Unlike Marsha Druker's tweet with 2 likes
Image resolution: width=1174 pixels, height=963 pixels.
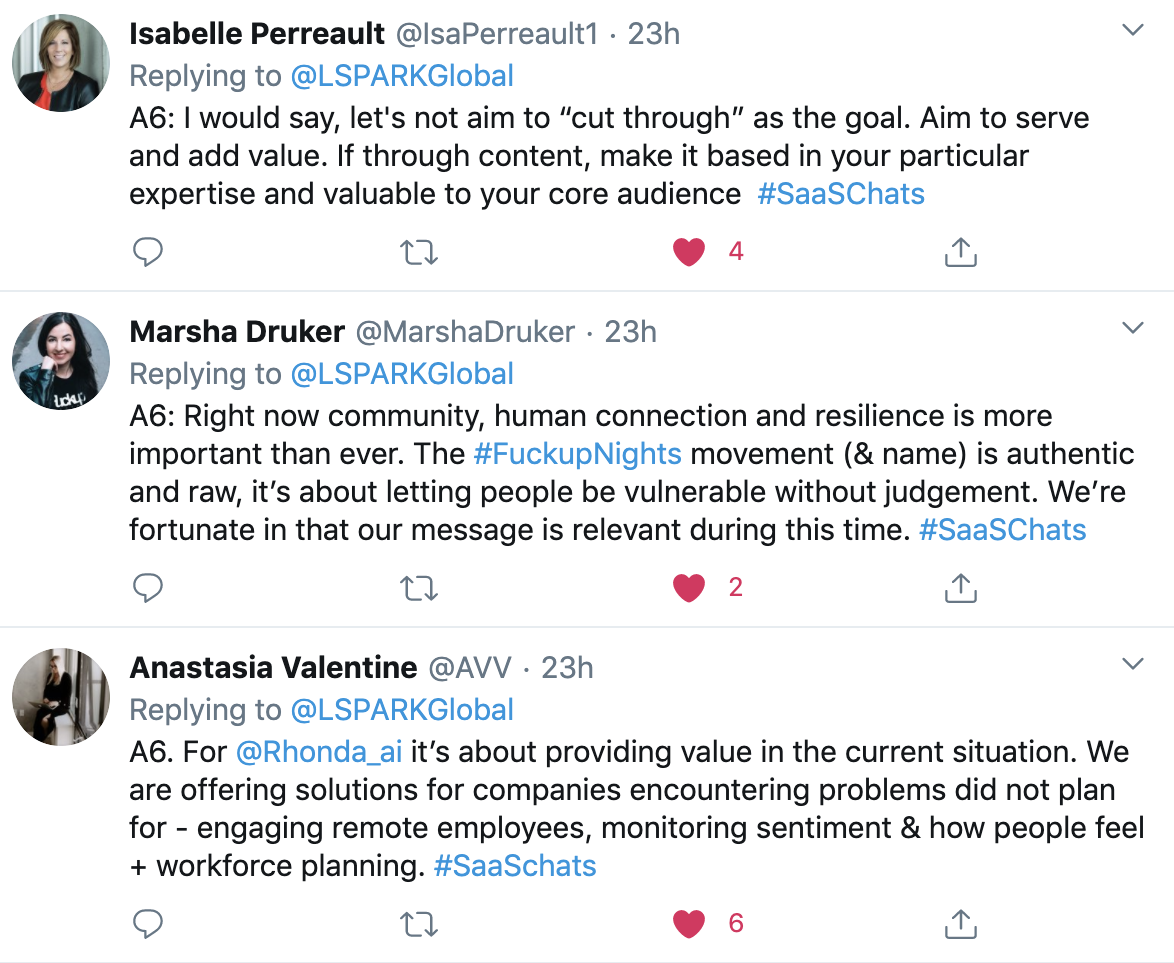[689, 588]
